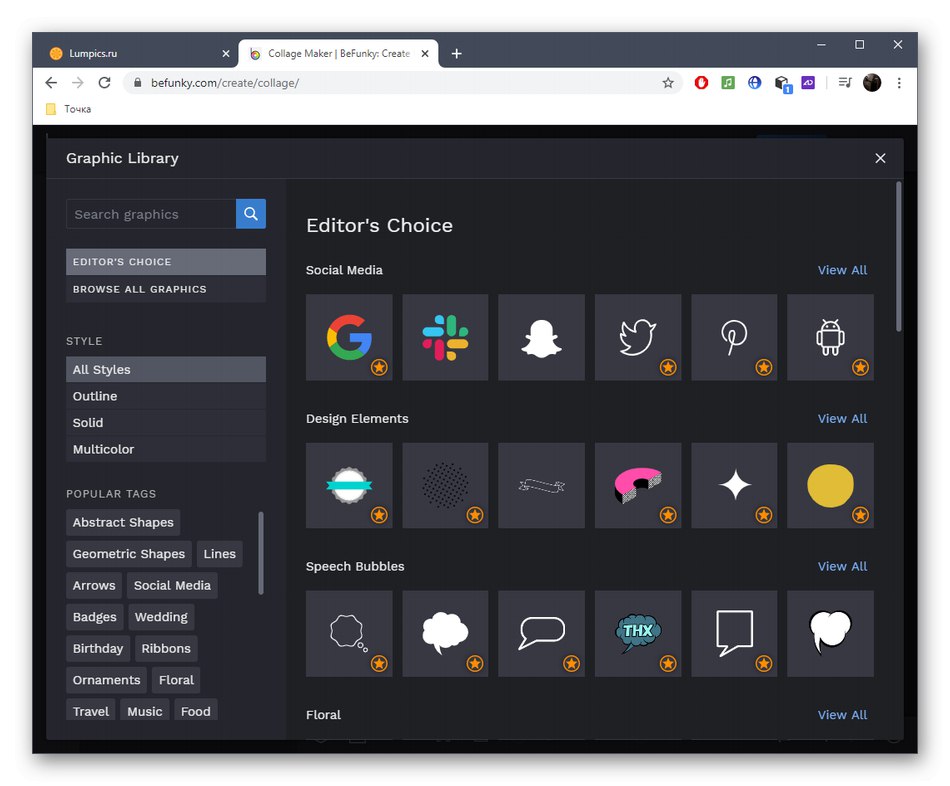The height and width of the screenshot is (786, 950).
Task: Choose the rounded outline speech bubble
Action: coord(541,633)
